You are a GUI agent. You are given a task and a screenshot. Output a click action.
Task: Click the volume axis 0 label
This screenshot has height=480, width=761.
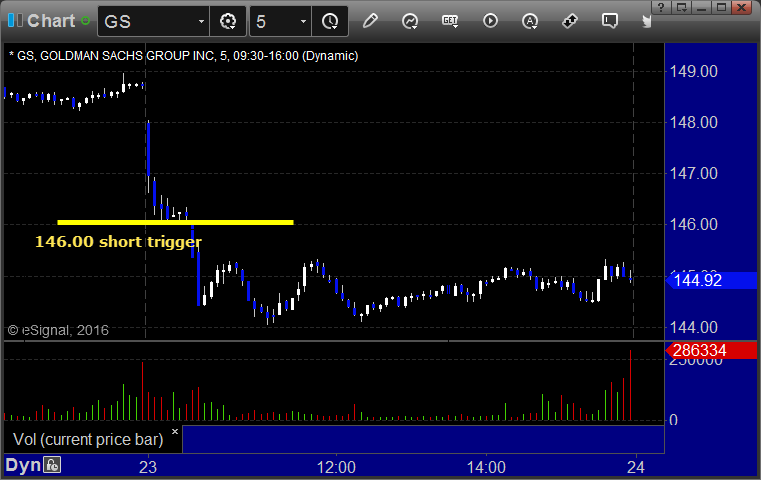[x=673, y=420]
